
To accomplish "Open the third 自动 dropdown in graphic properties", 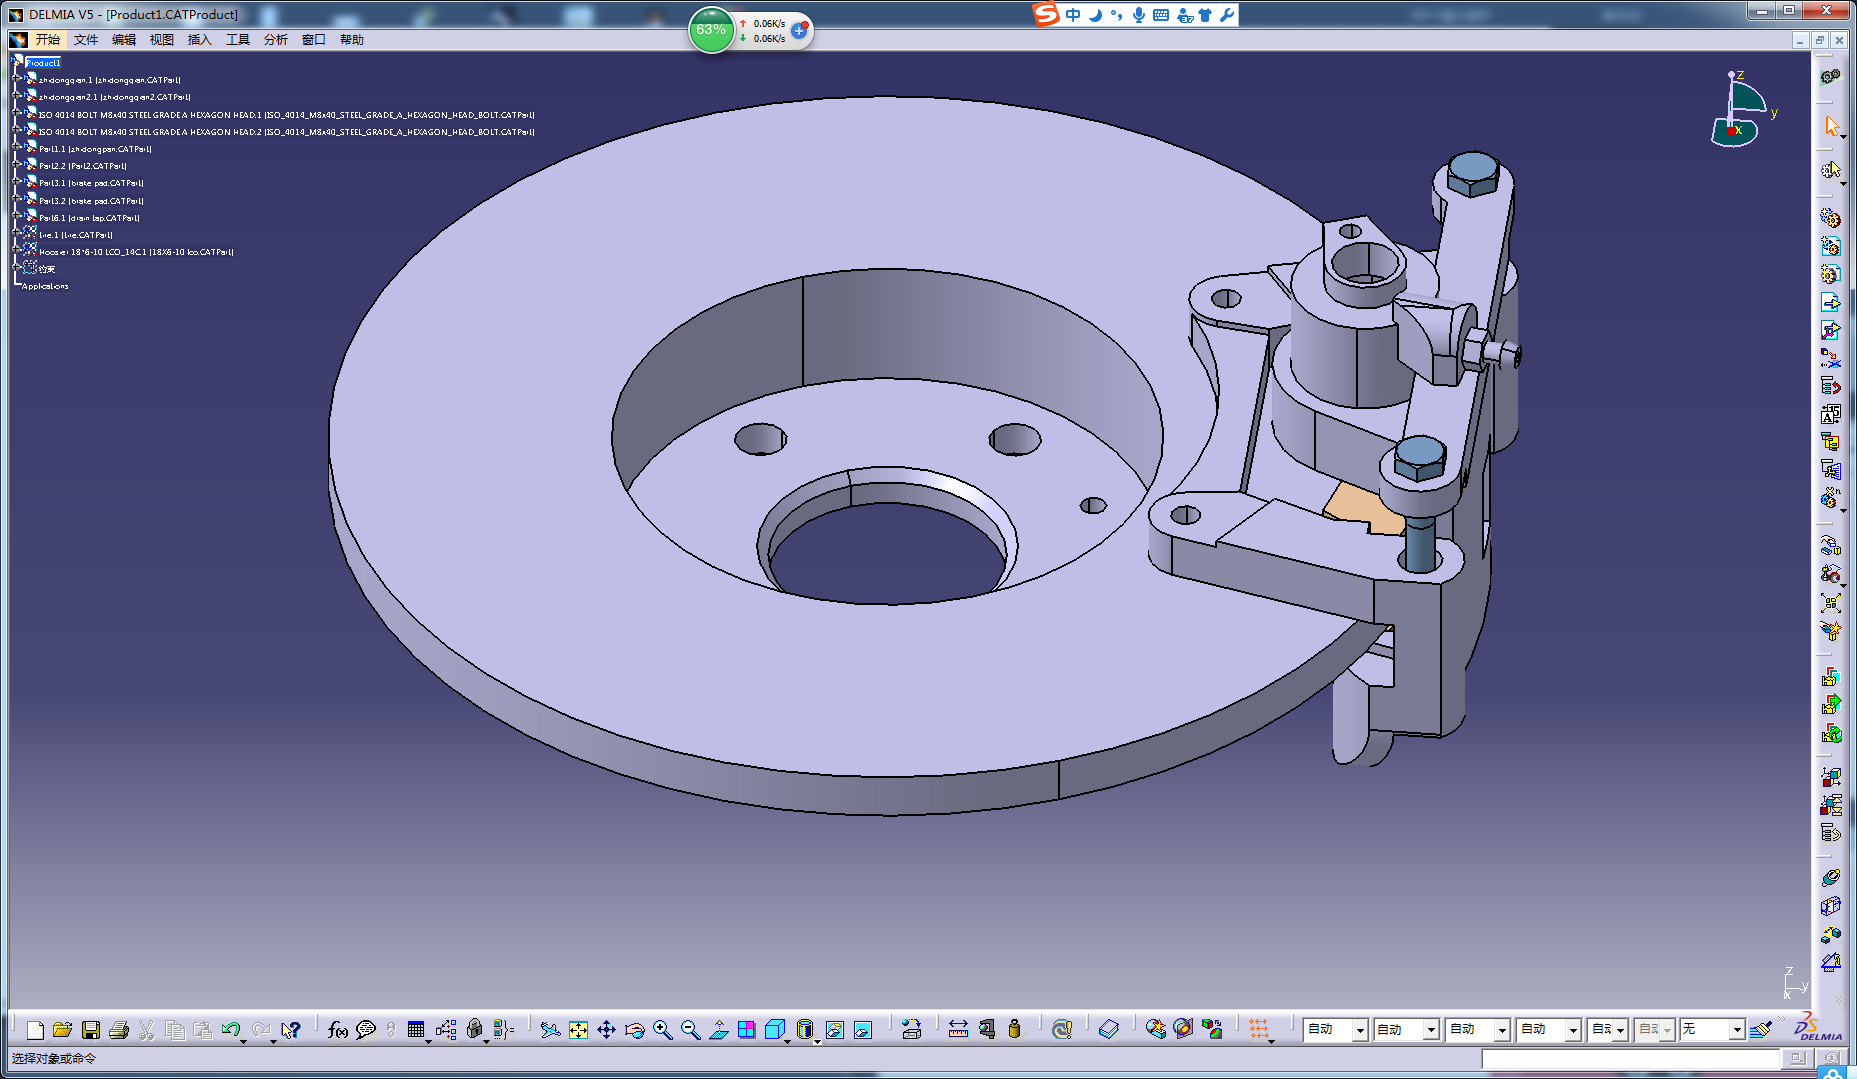I will 1501,1030.
